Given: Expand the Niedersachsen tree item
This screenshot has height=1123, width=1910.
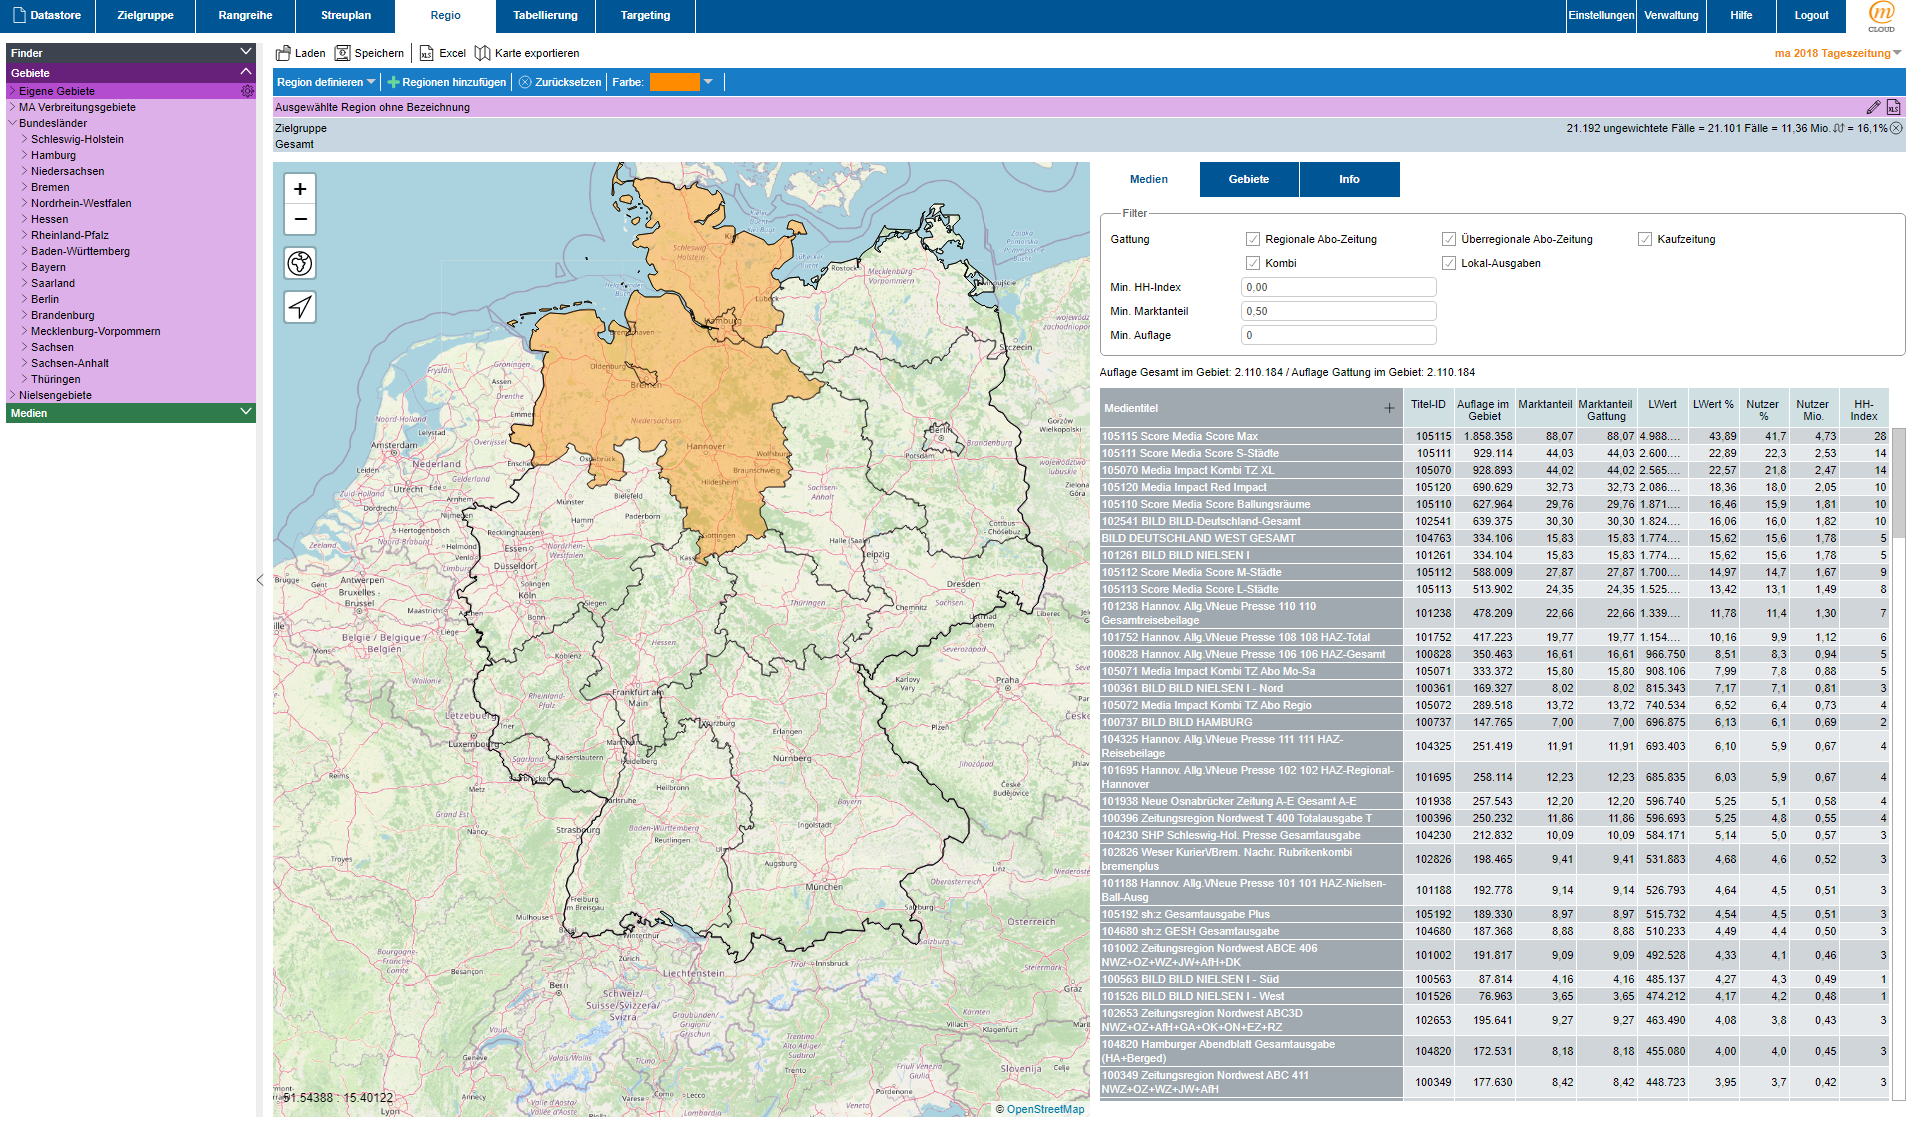Looking at the screenshot, I should click(25, 171).
